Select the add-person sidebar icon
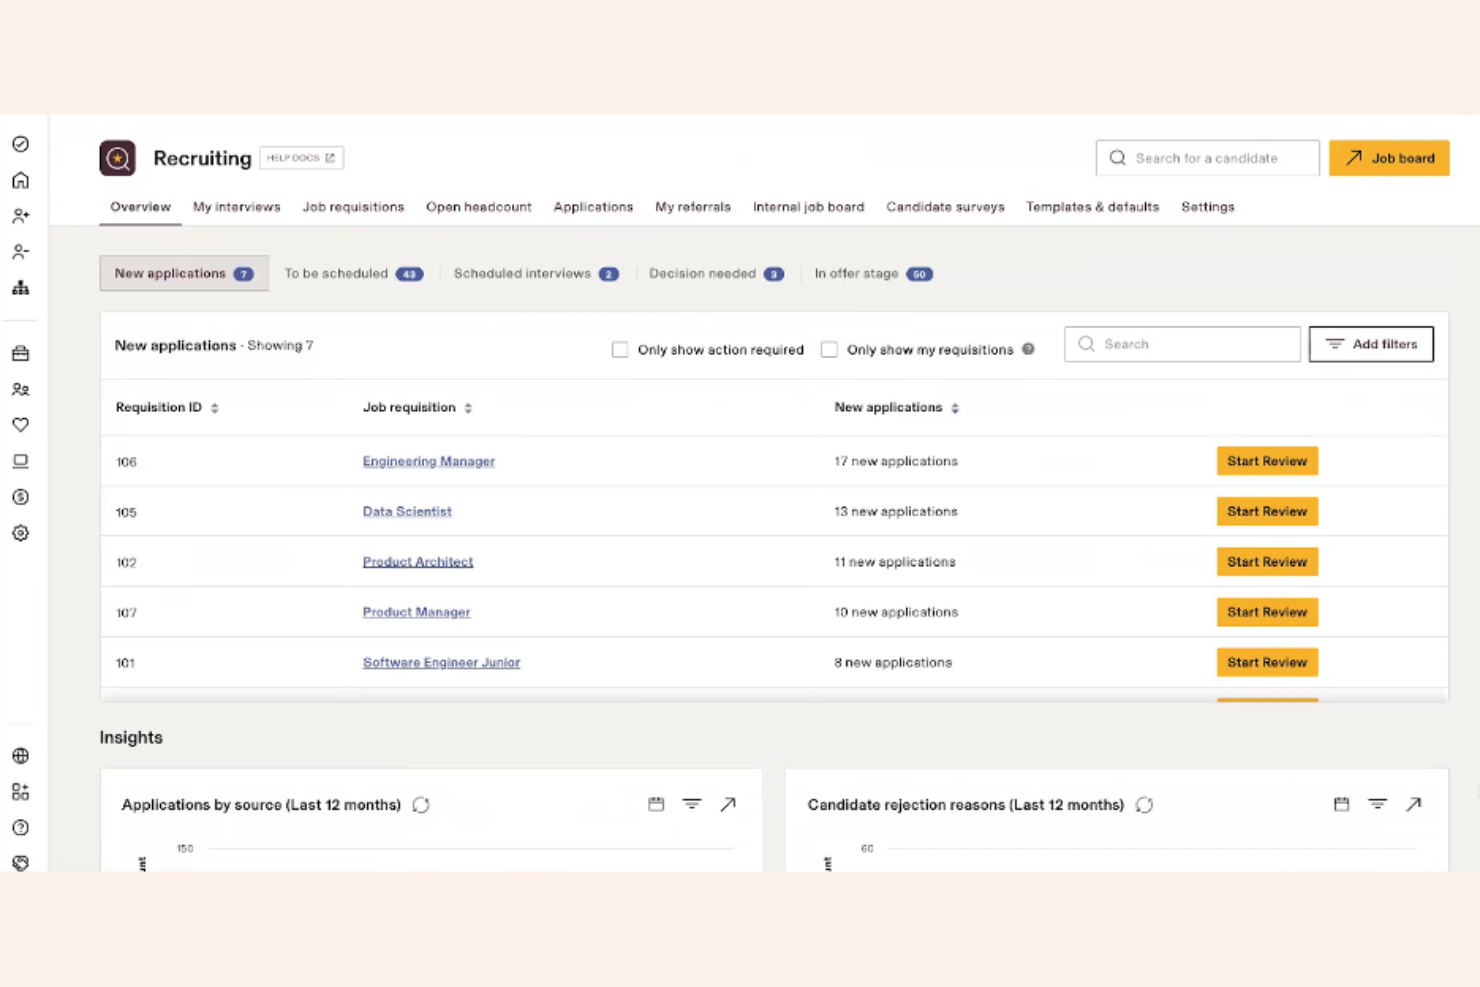Viewport: 1480px width, 987px height. 20,215
